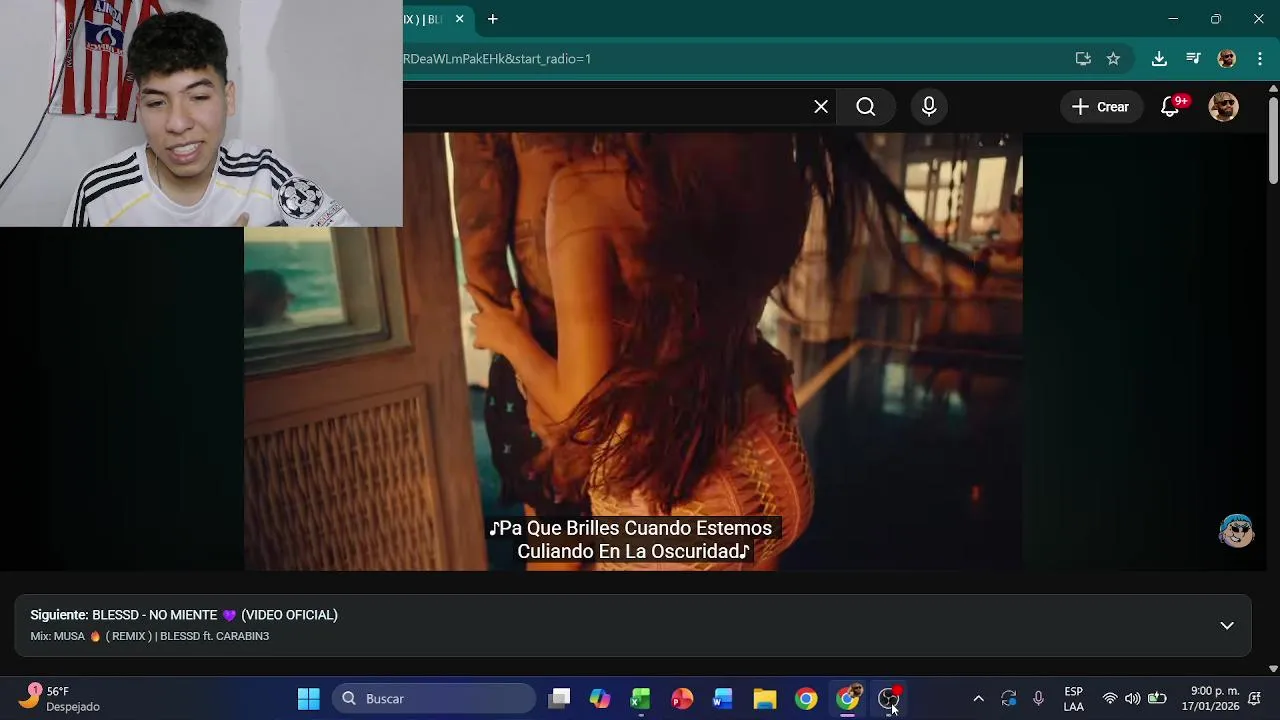This screenshot has height=720, width=1280.
Task: Click the Crear button
Action: (x=1101, y=107)
